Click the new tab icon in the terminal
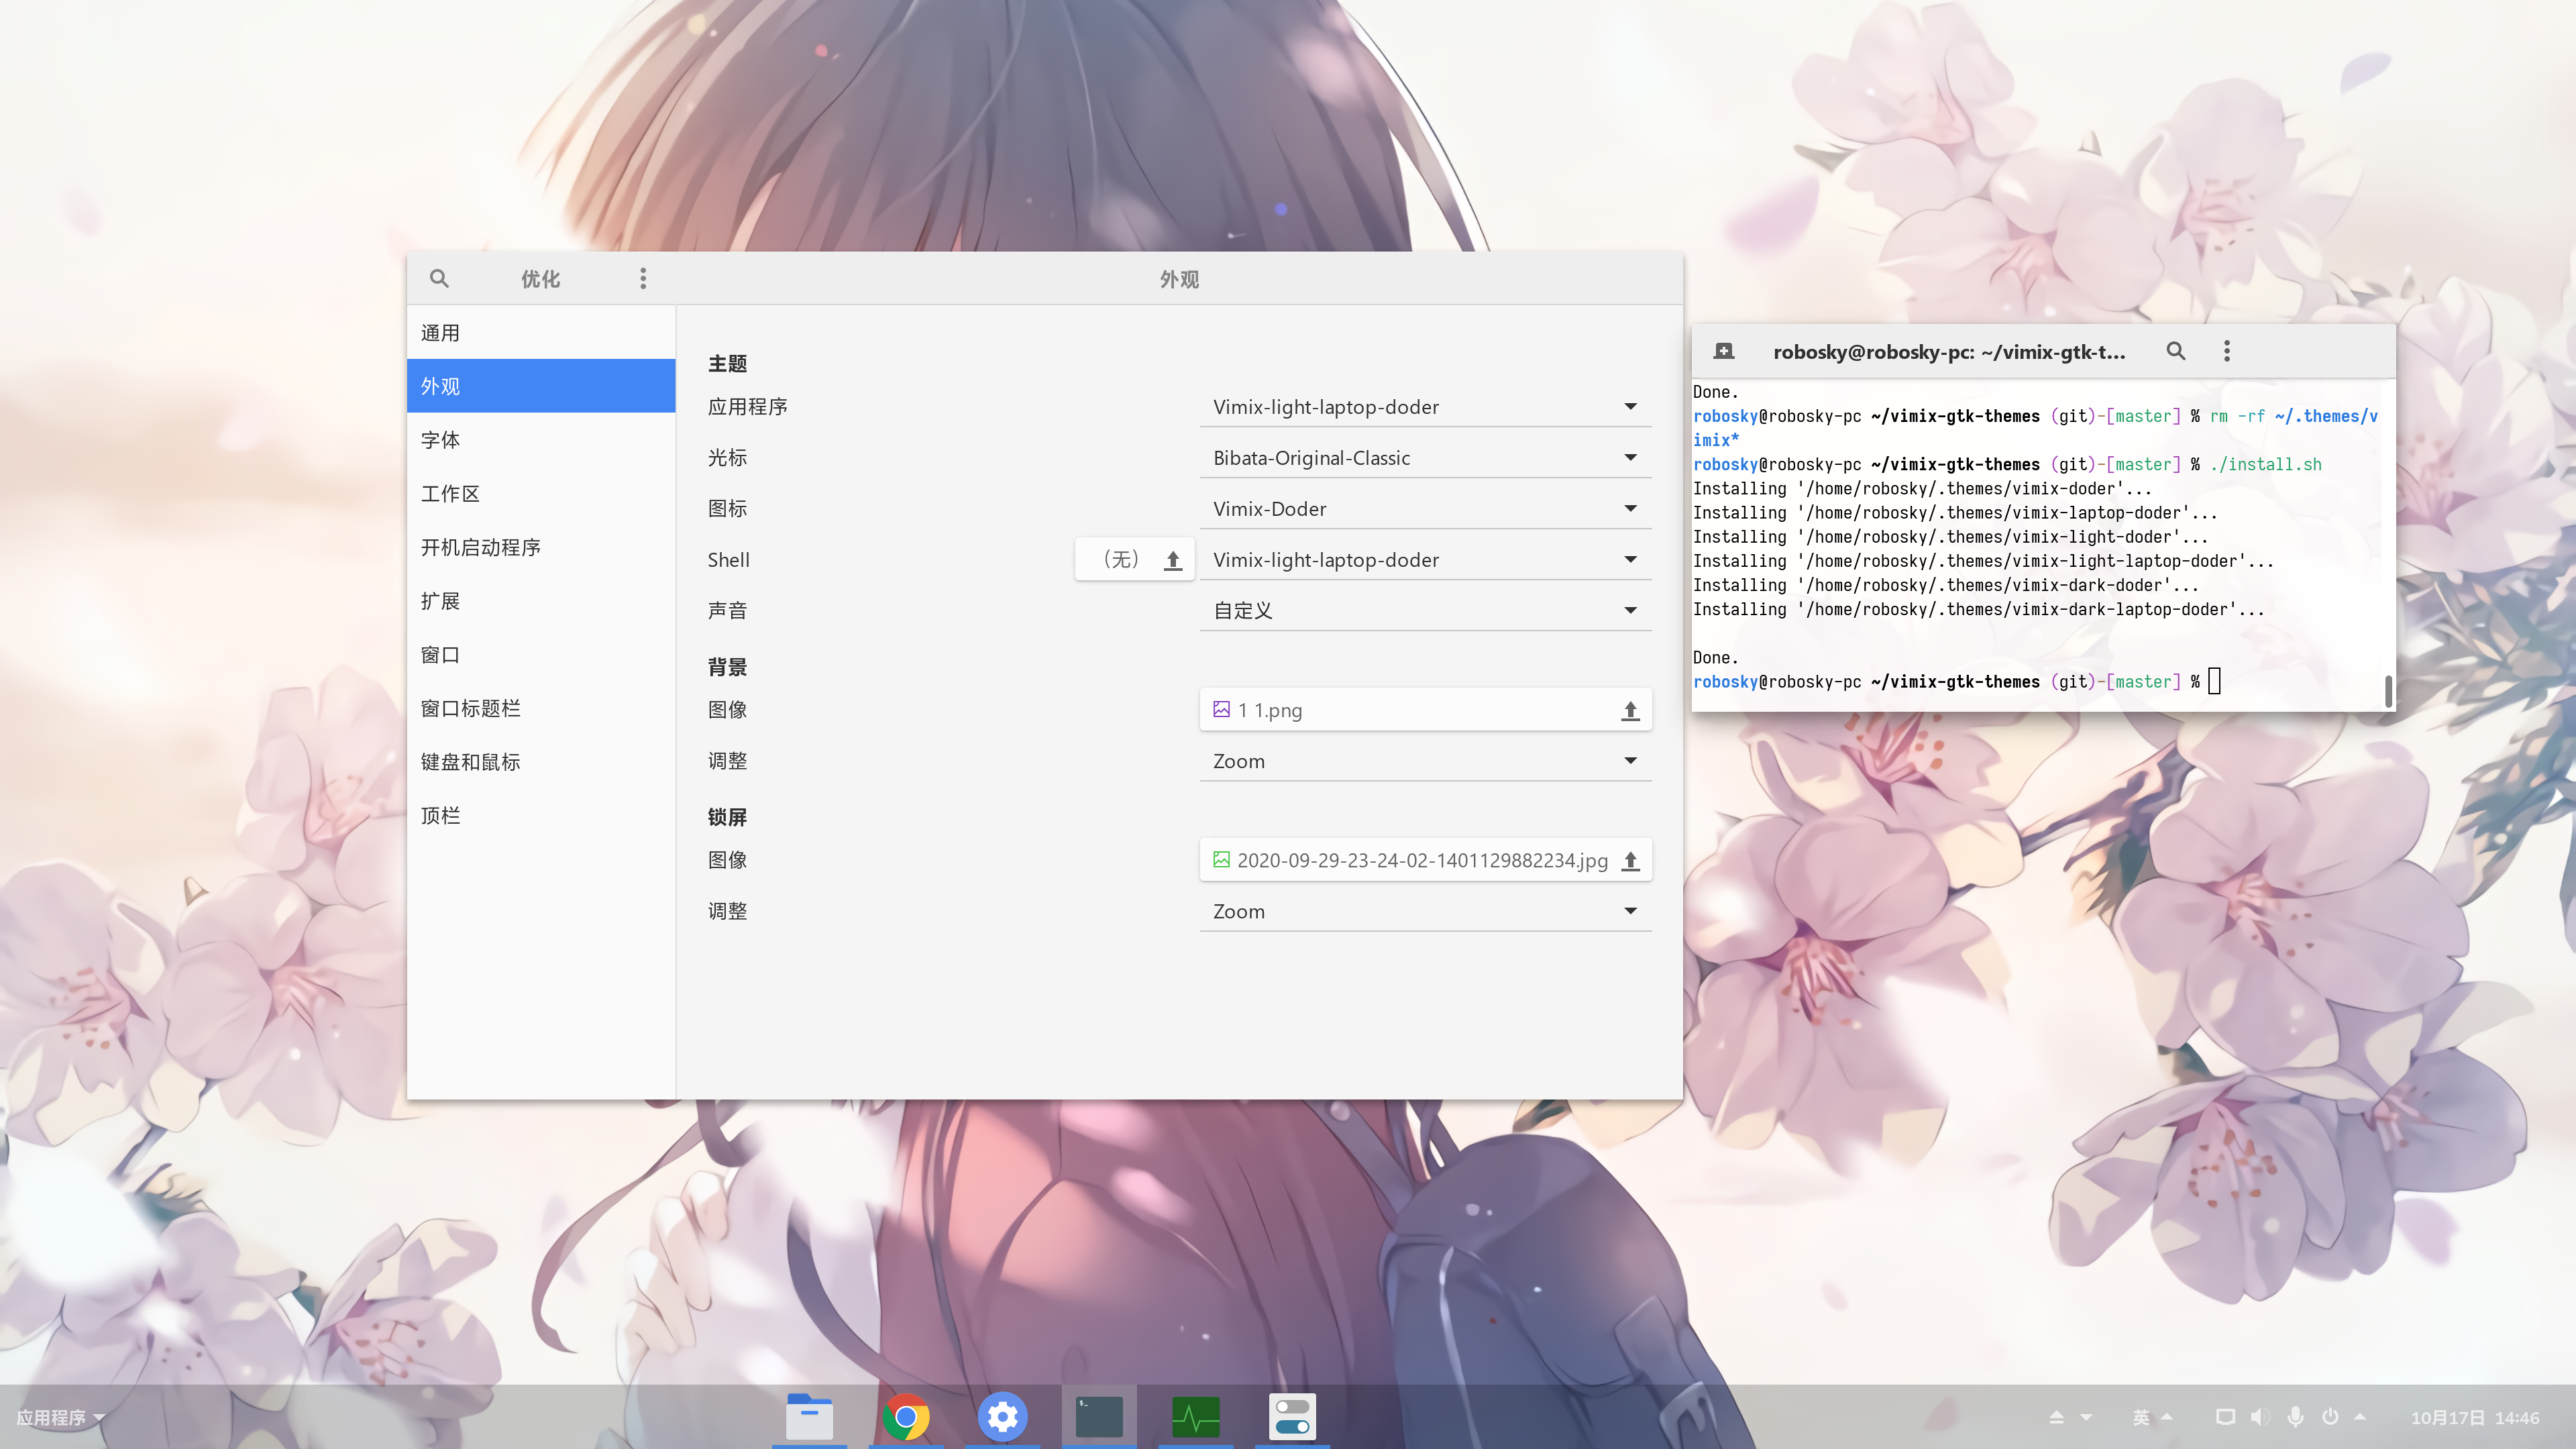The image size is (2576, 1449). 1723,351
